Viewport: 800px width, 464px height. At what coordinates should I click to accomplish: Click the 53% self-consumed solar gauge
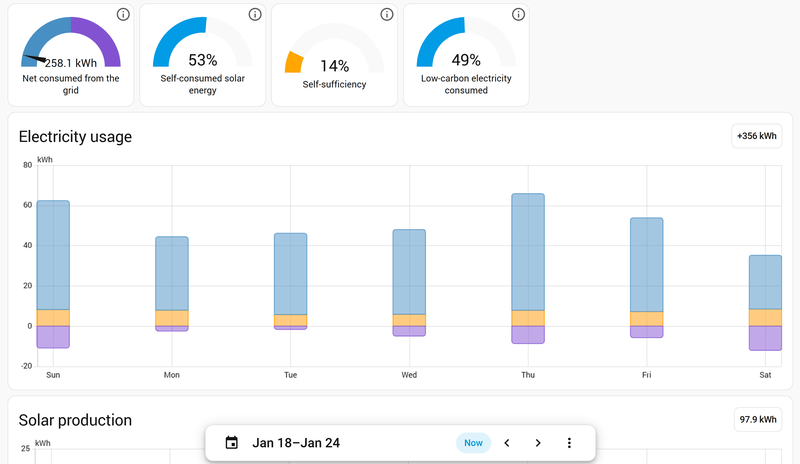click(x=203, y=42)
